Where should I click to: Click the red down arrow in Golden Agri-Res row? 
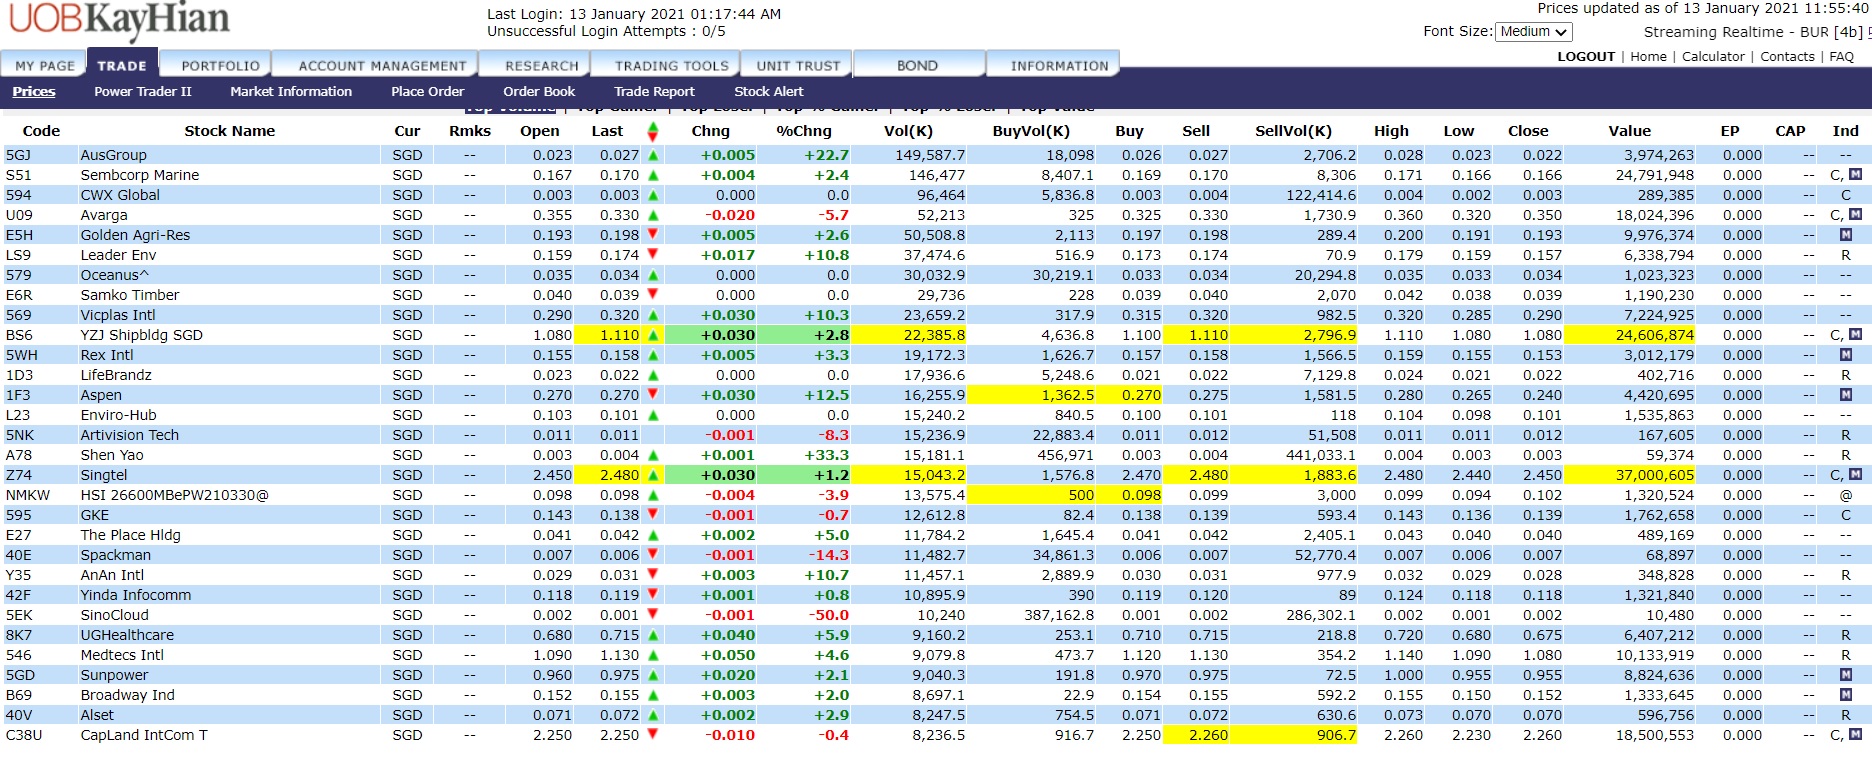653,234
